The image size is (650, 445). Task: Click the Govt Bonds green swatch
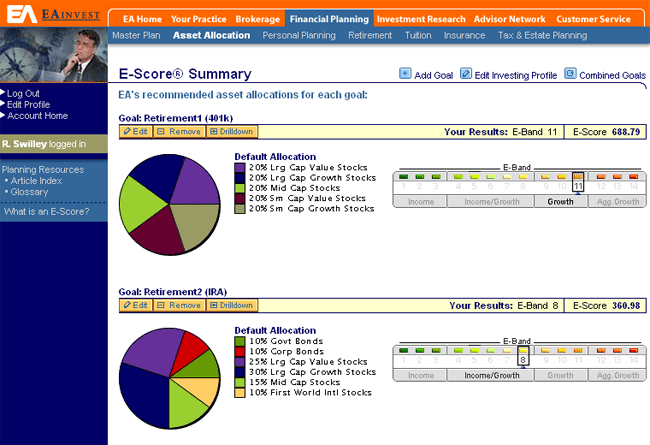pos(240,341)
